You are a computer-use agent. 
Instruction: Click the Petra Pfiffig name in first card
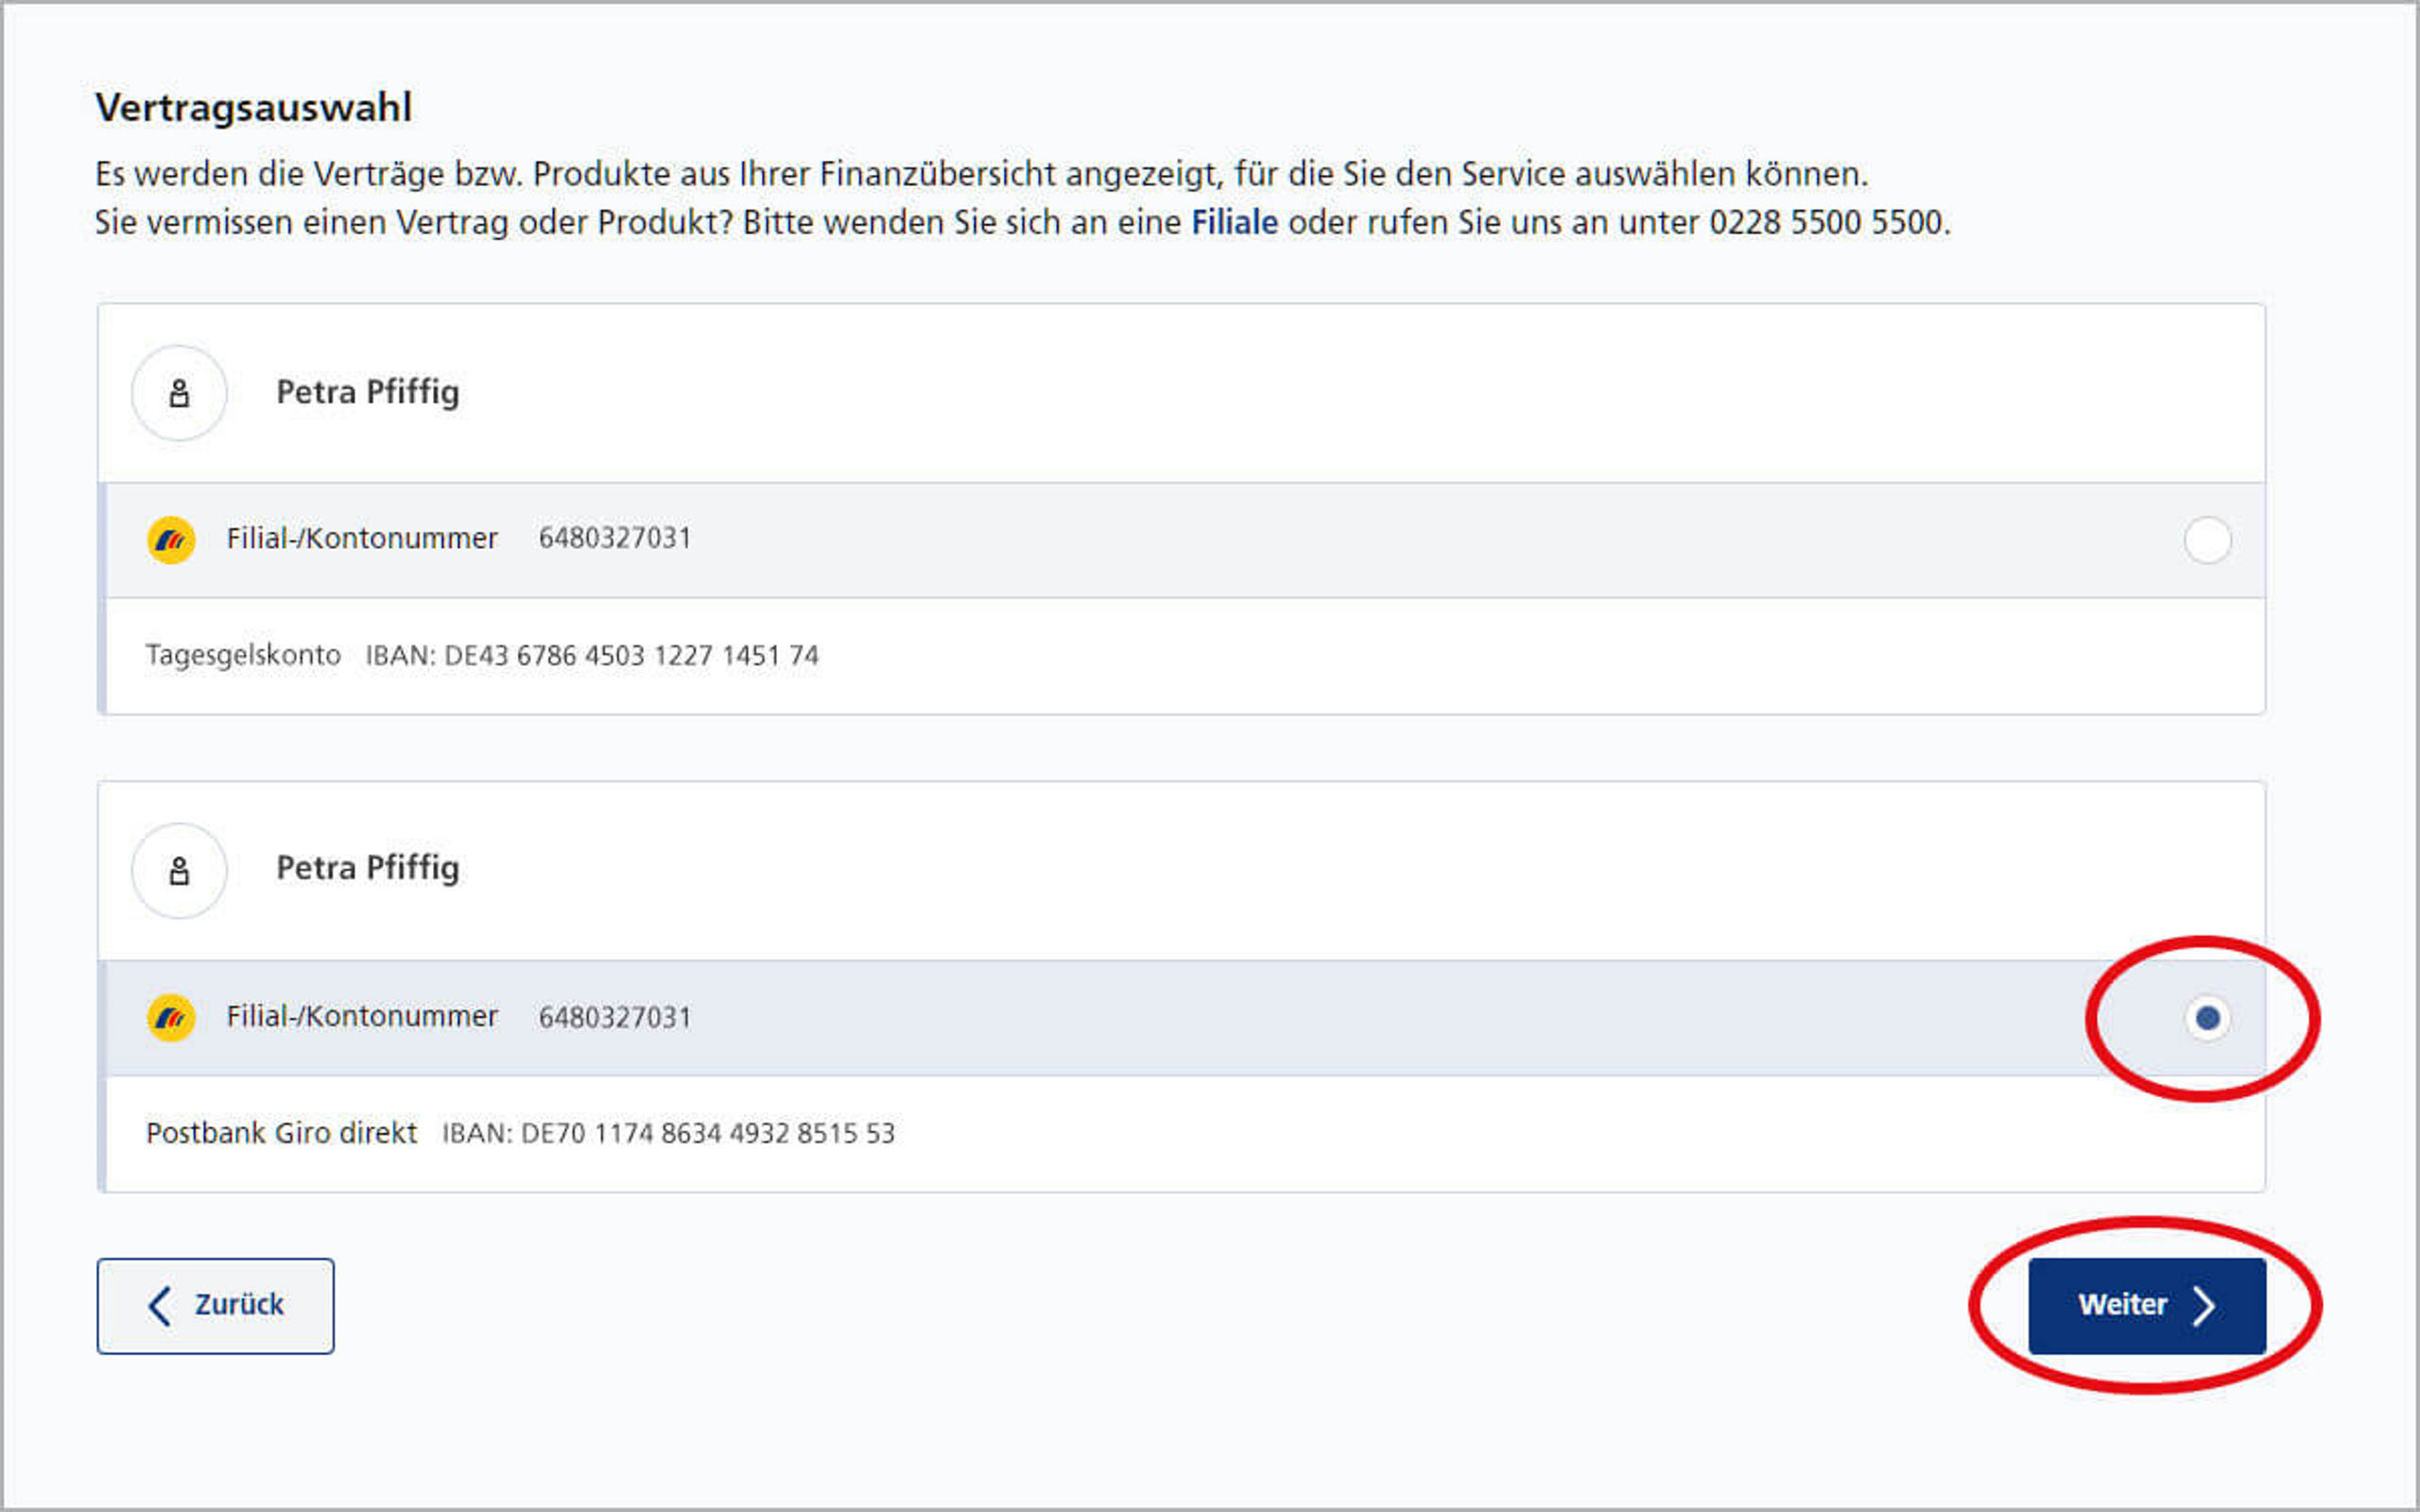(368, 393)
